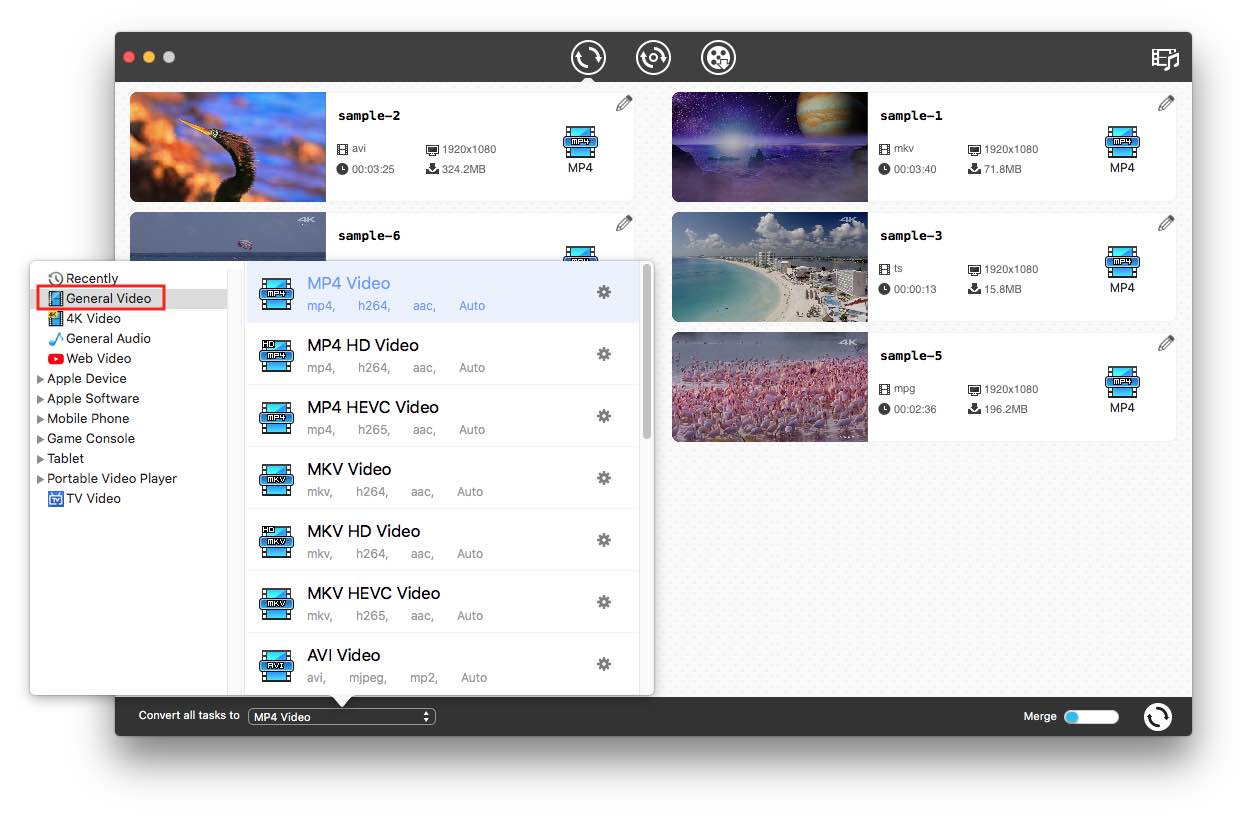
Task: Open the Convert tab icon in toolbar
Action: coord(588,57)
